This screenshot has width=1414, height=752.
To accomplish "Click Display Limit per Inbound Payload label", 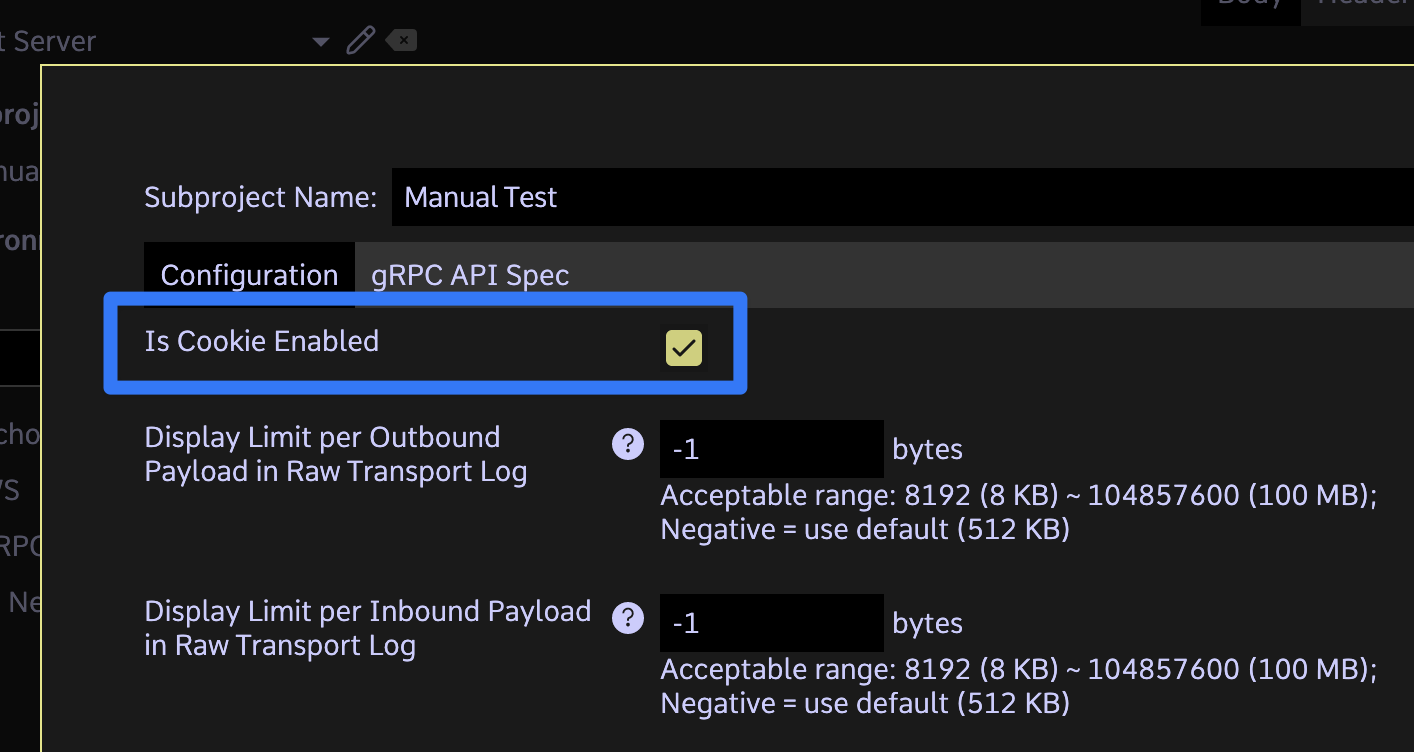I will (367, 628).
